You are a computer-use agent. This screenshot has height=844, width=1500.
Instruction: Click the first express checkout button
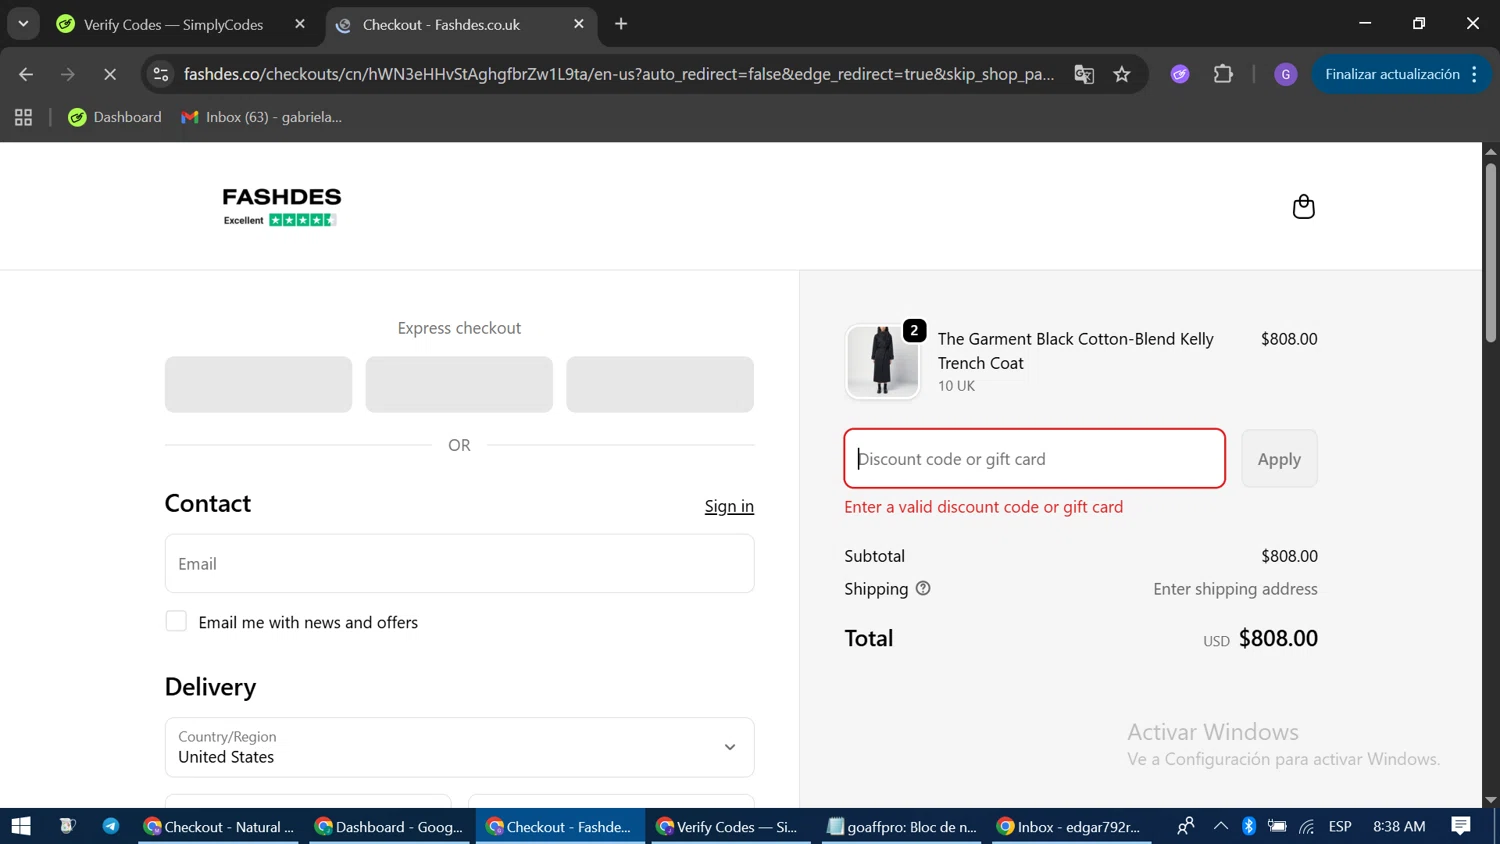pos(258,384)
